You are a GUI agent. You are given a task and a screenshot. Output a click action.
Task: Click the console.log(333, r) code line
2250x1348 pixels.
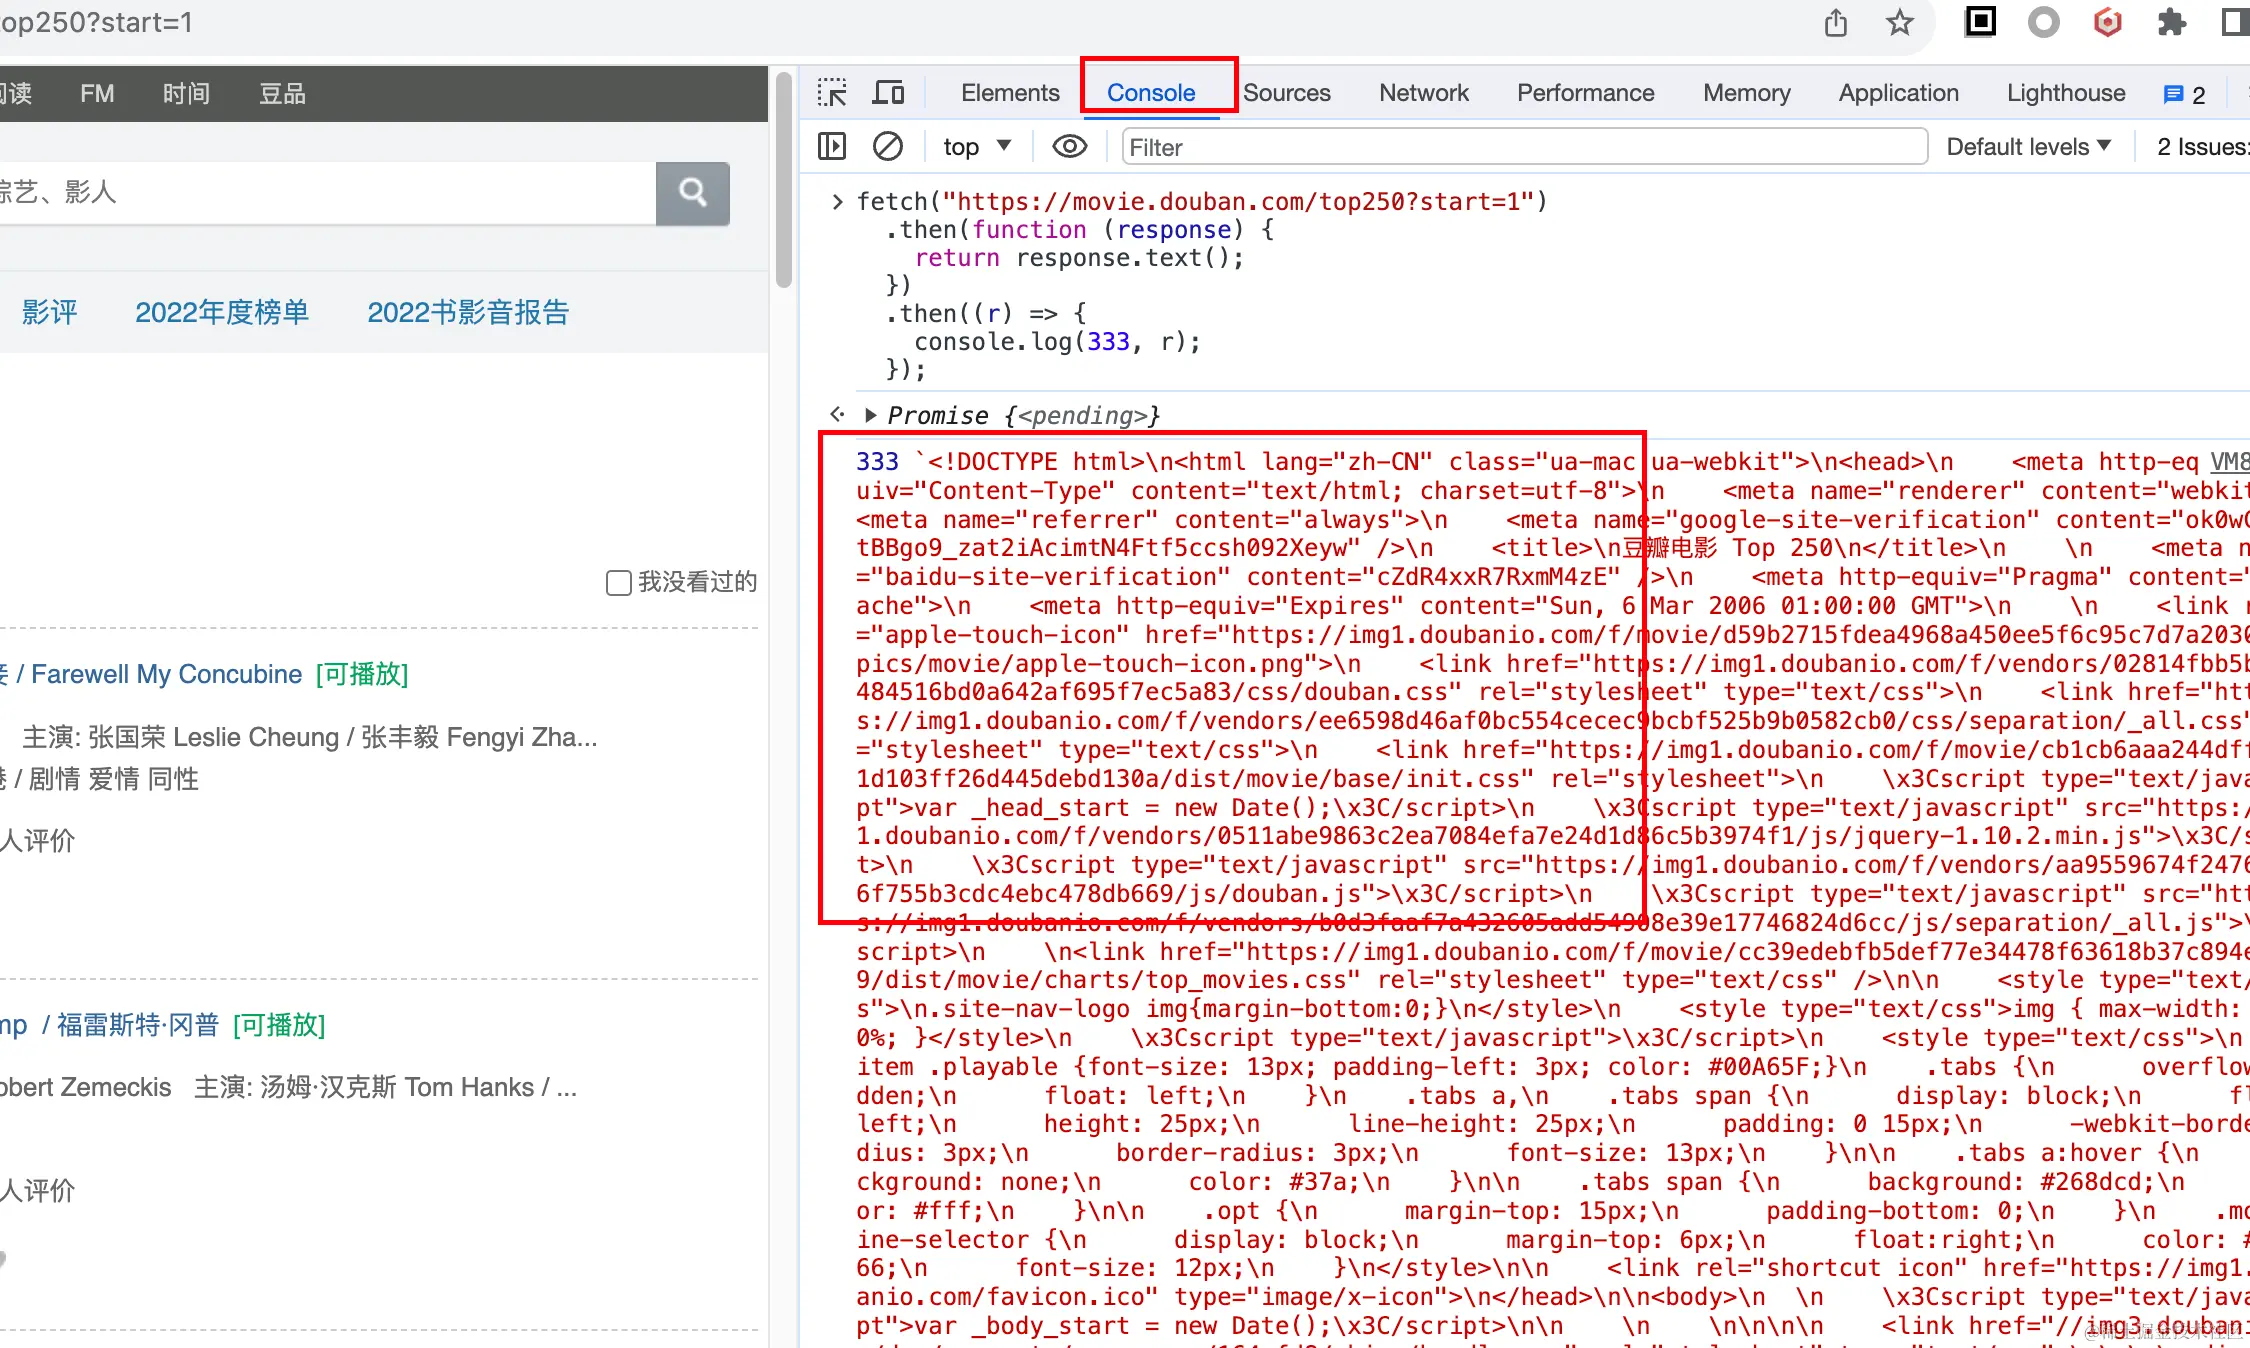click(x=1057, y=342)
